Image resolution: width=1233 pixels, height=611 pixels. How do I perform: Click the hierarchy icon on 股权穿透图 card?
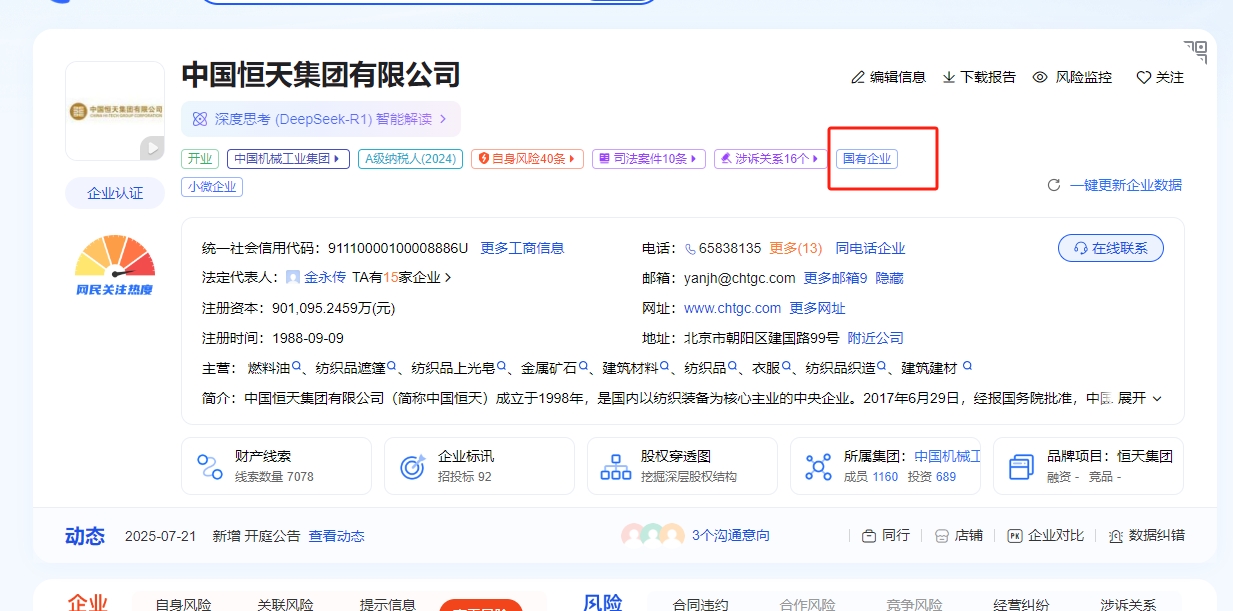(x=615, y=466)
